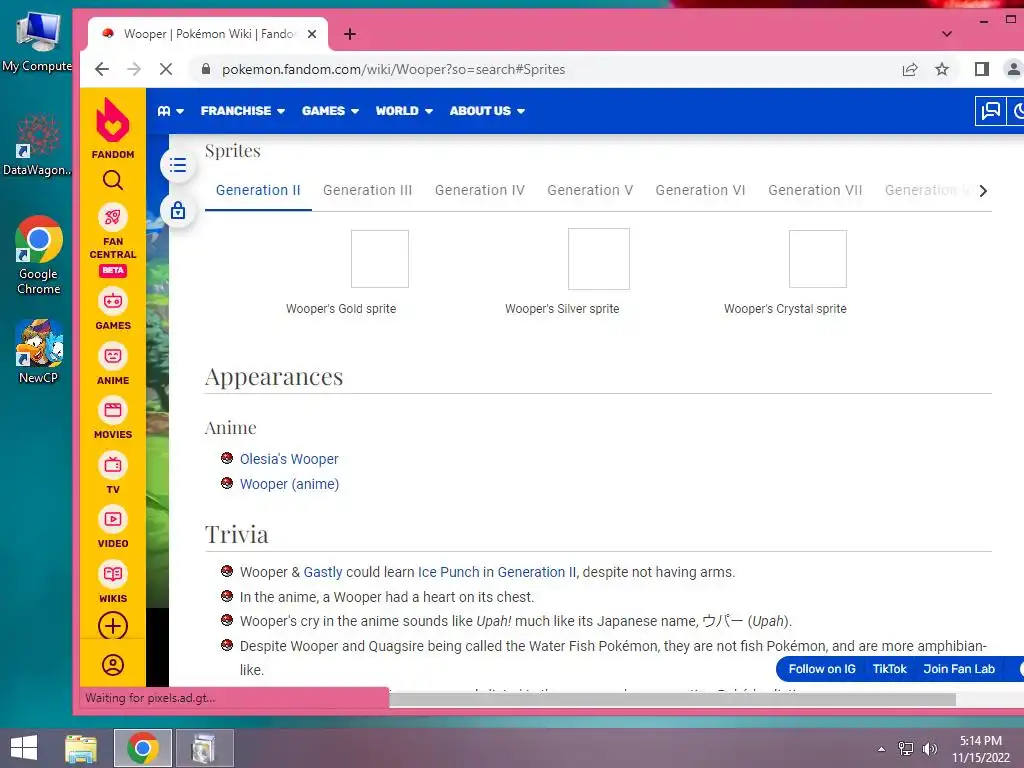The height and width of the screenshot is (768, 1024).
Task: Show more generation tabs with right chevron
Action: tap(983, 191)
